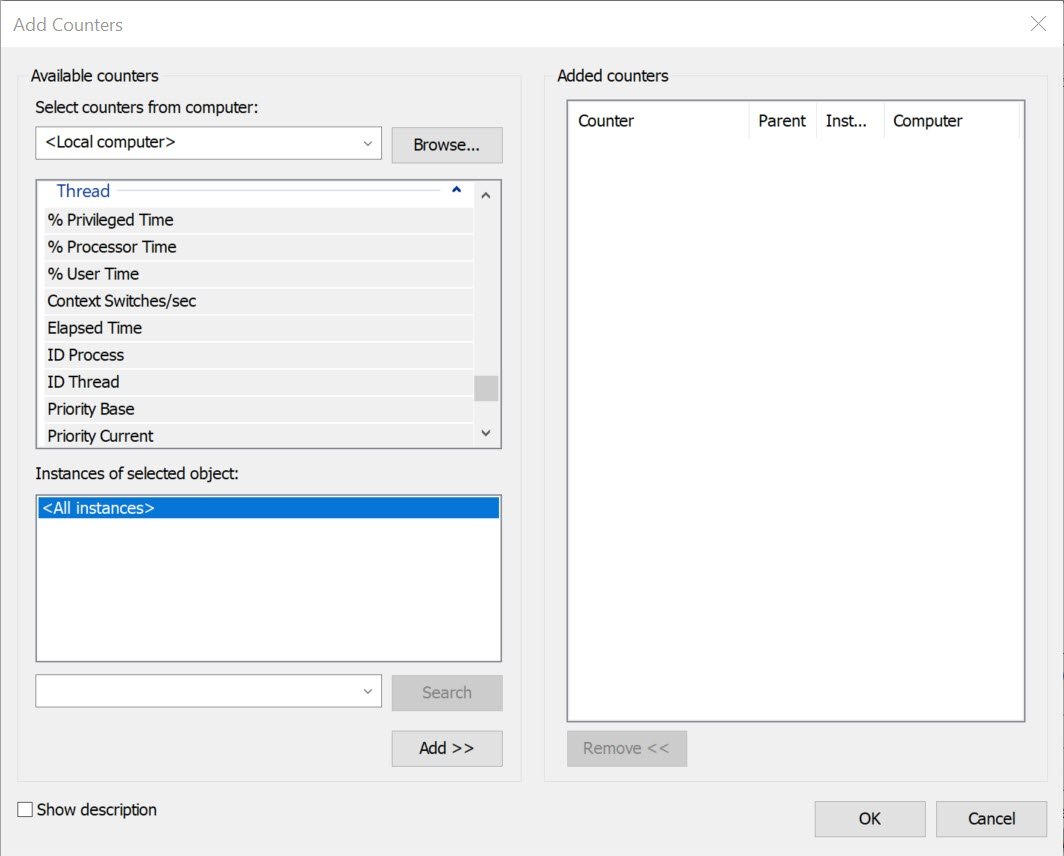This screenshot has height=856, width=1064.
Task: Select the Priority Base counter
Action: tap(91, 408)
